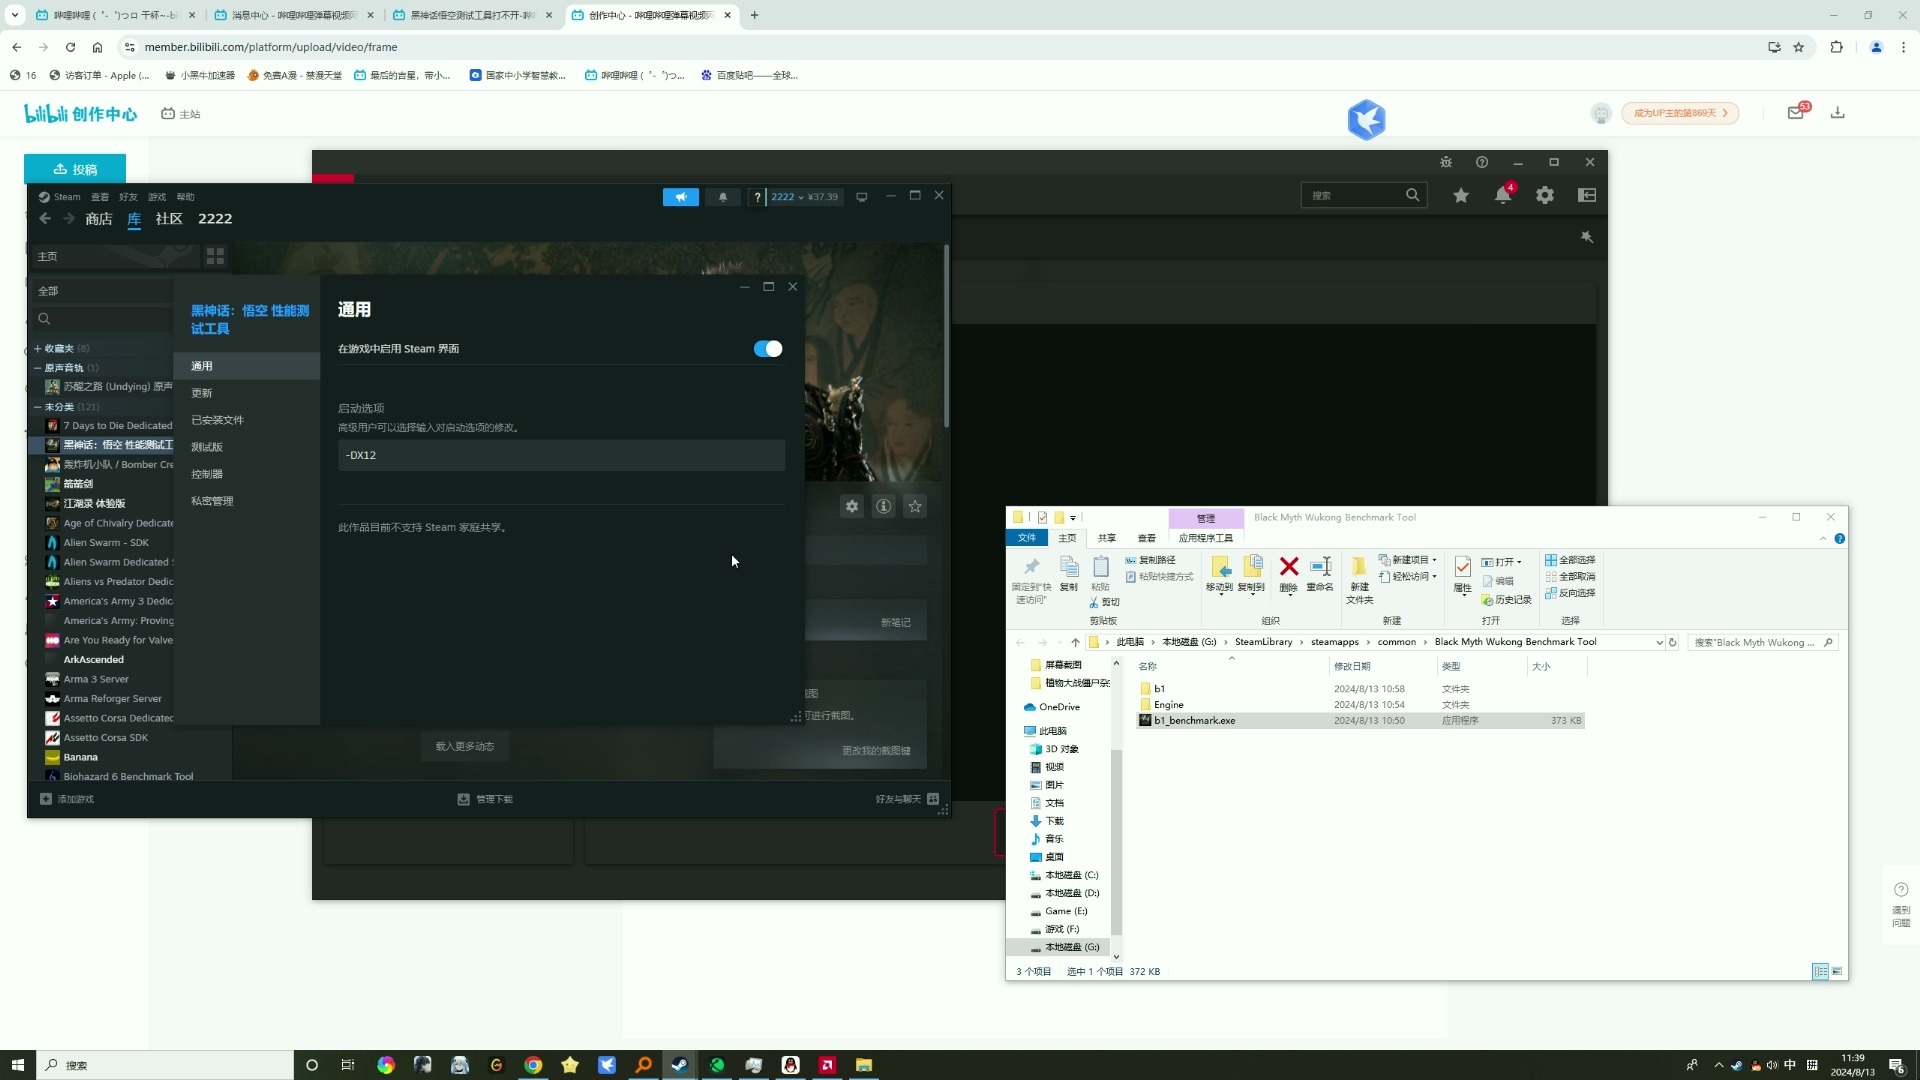
Task: Expand the 收藏夹 category in library
Action: point(37,349)
